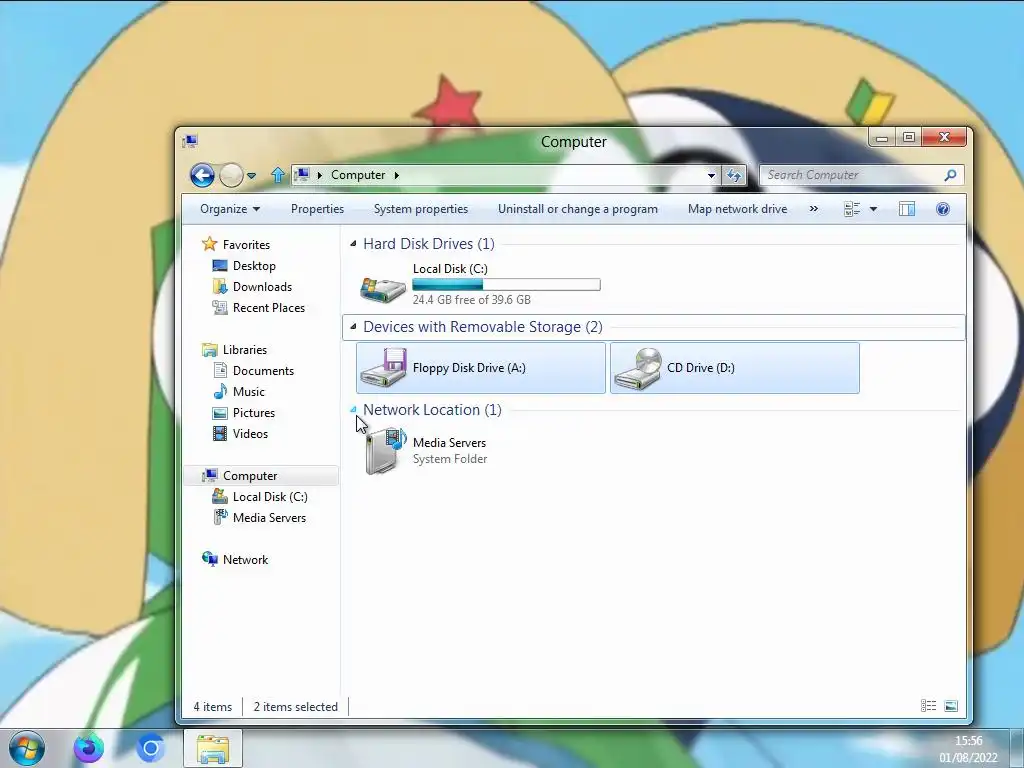
Task: Click Properties in the command bar
Action: pos(317,209)
